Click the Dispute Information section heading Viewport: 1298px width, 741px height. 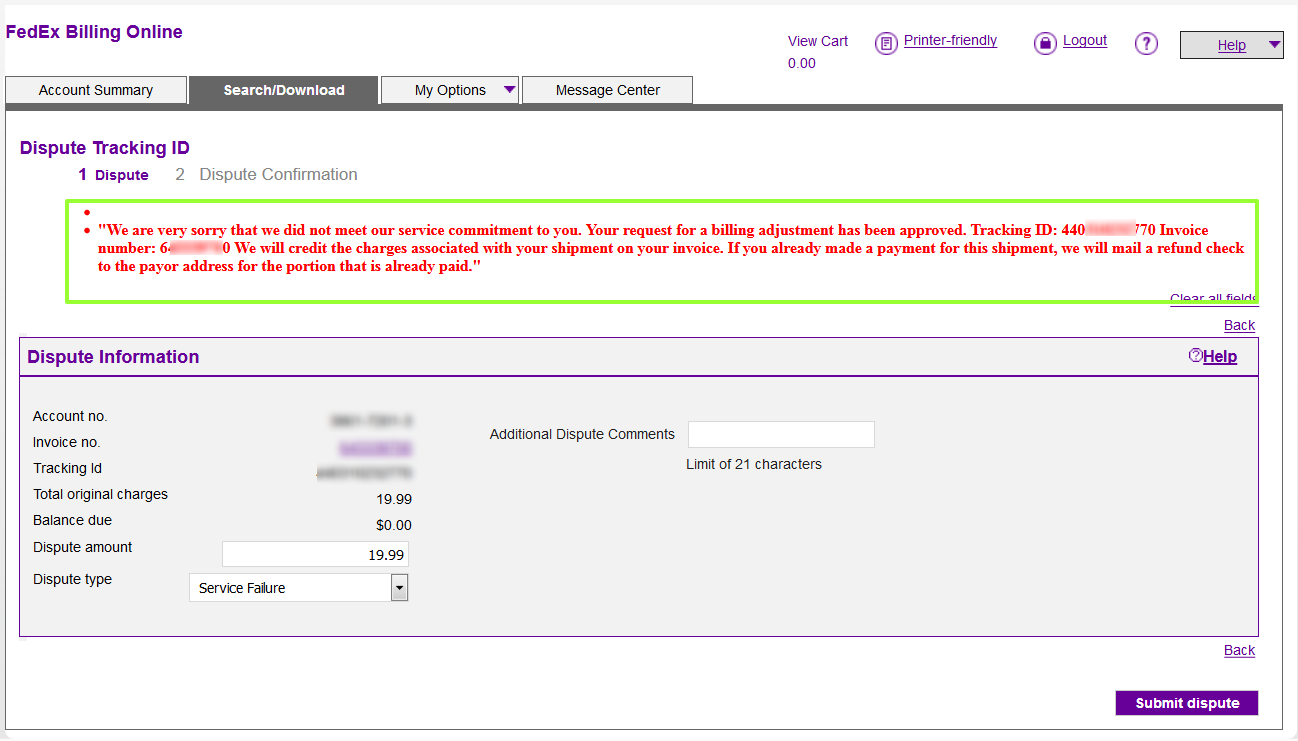(x=113, y=357)
